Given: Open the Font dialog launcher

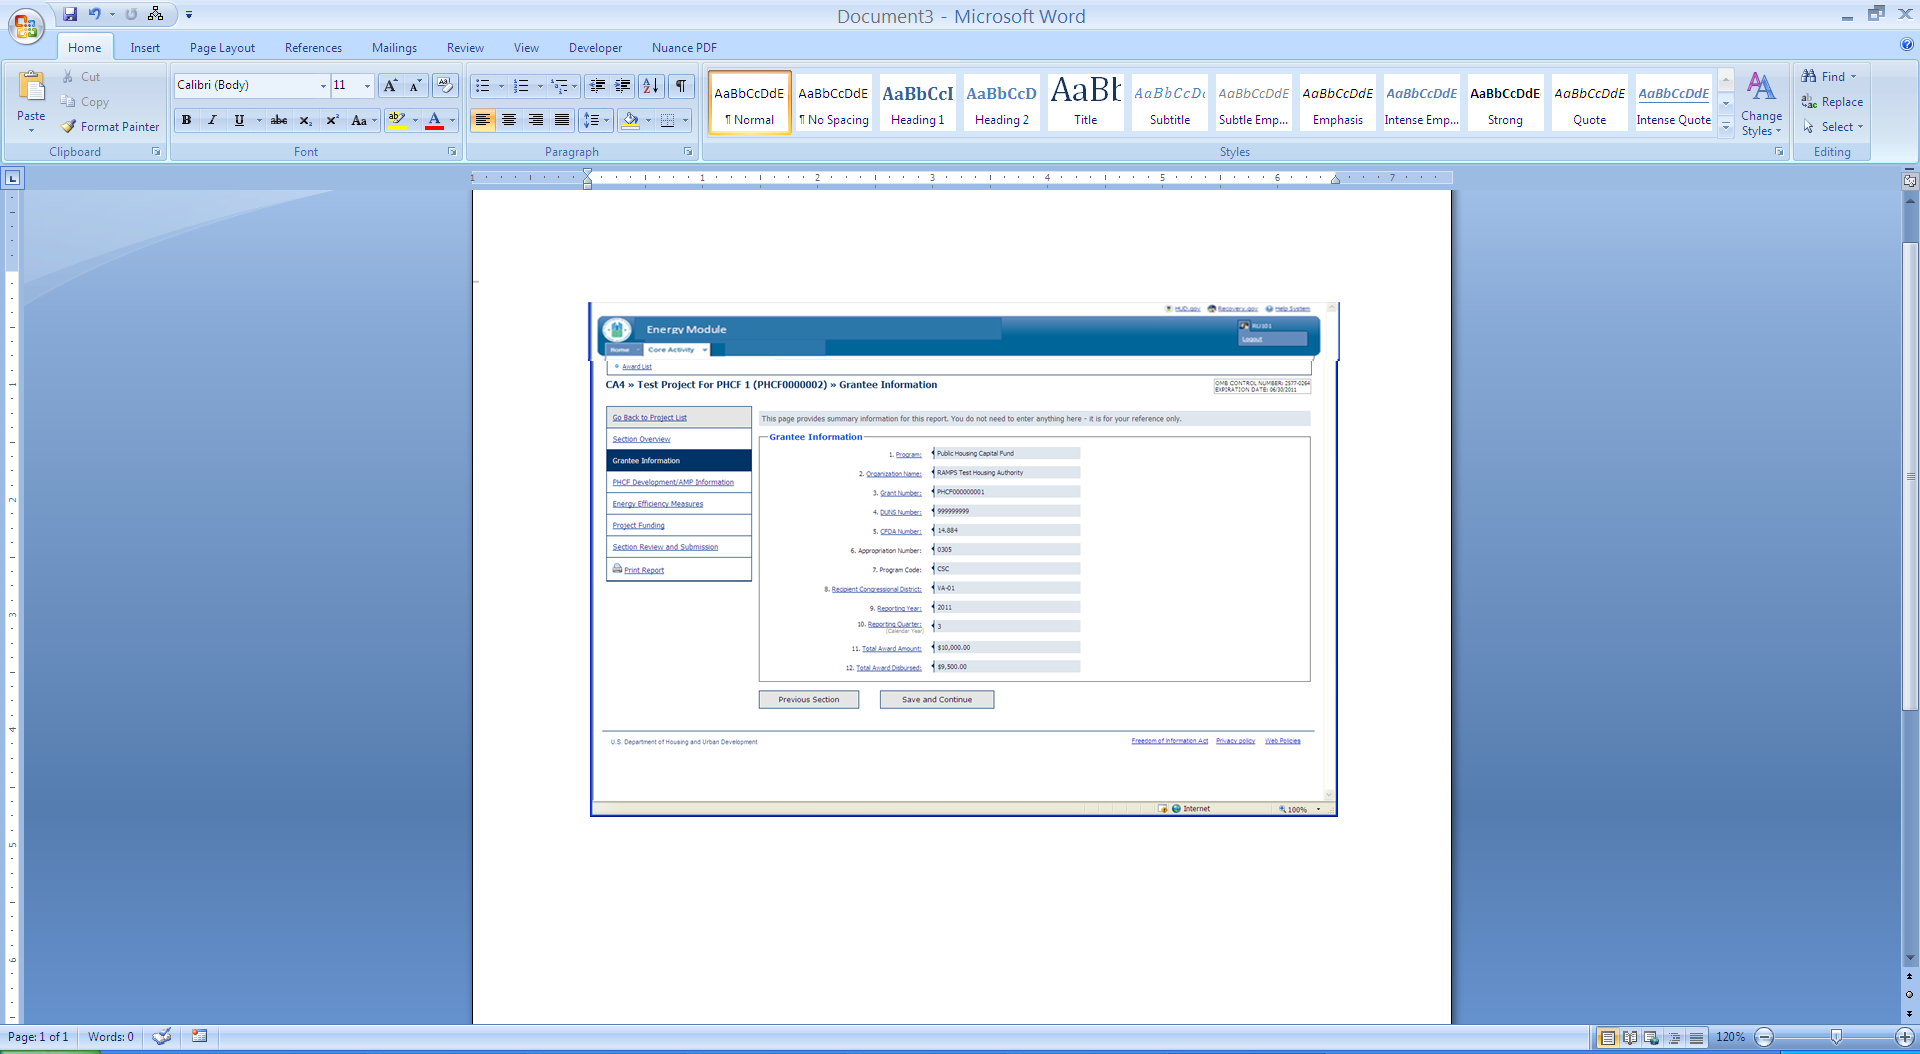Looking at the screenshot, I should coord(452,152).
